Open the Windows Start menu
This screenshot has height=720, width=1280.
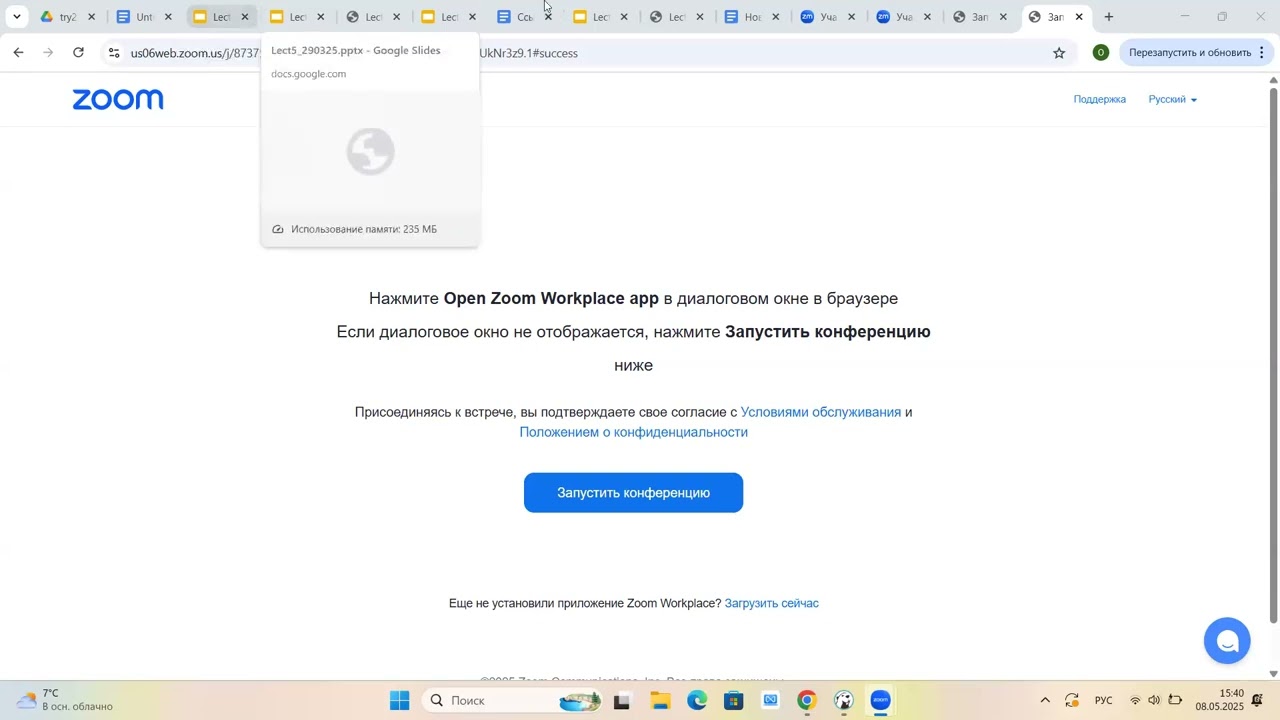[x=399, y=701]
